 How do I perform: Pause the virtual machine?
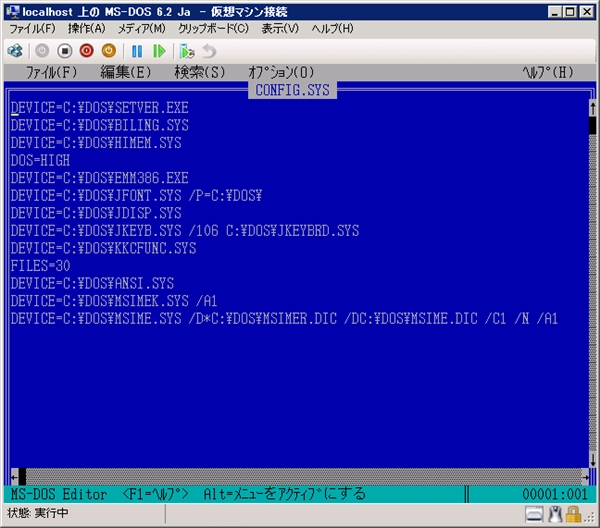[x=137, y=51]
